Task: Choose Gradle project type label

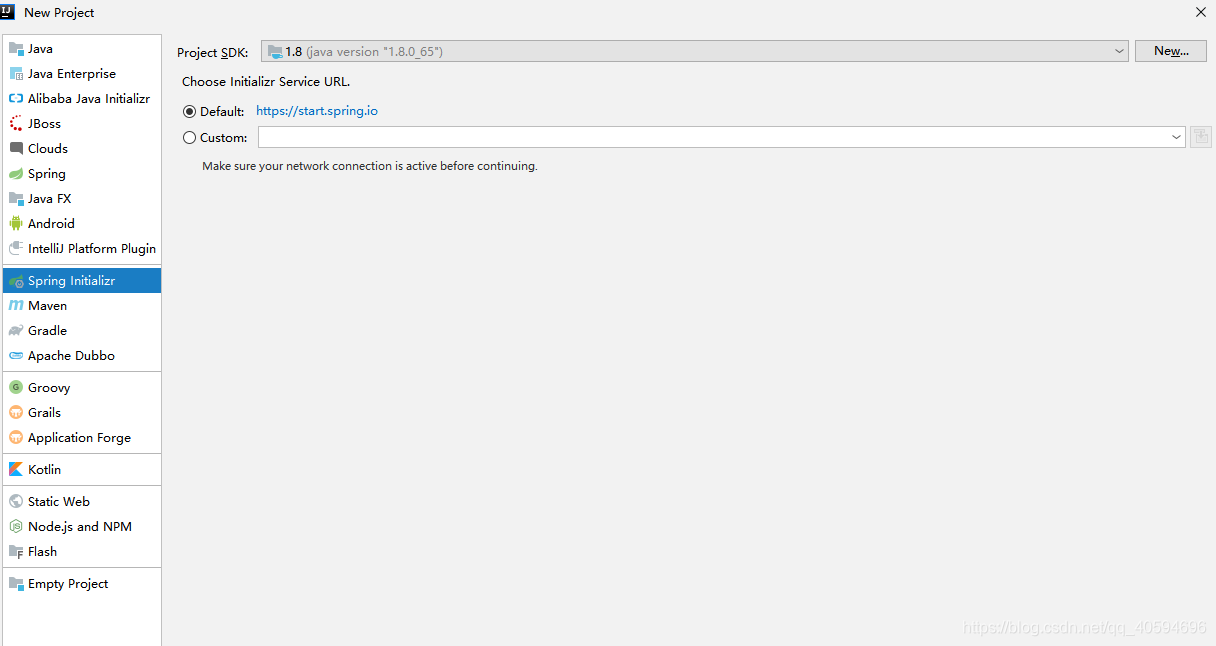Action: tap(47, 330)
